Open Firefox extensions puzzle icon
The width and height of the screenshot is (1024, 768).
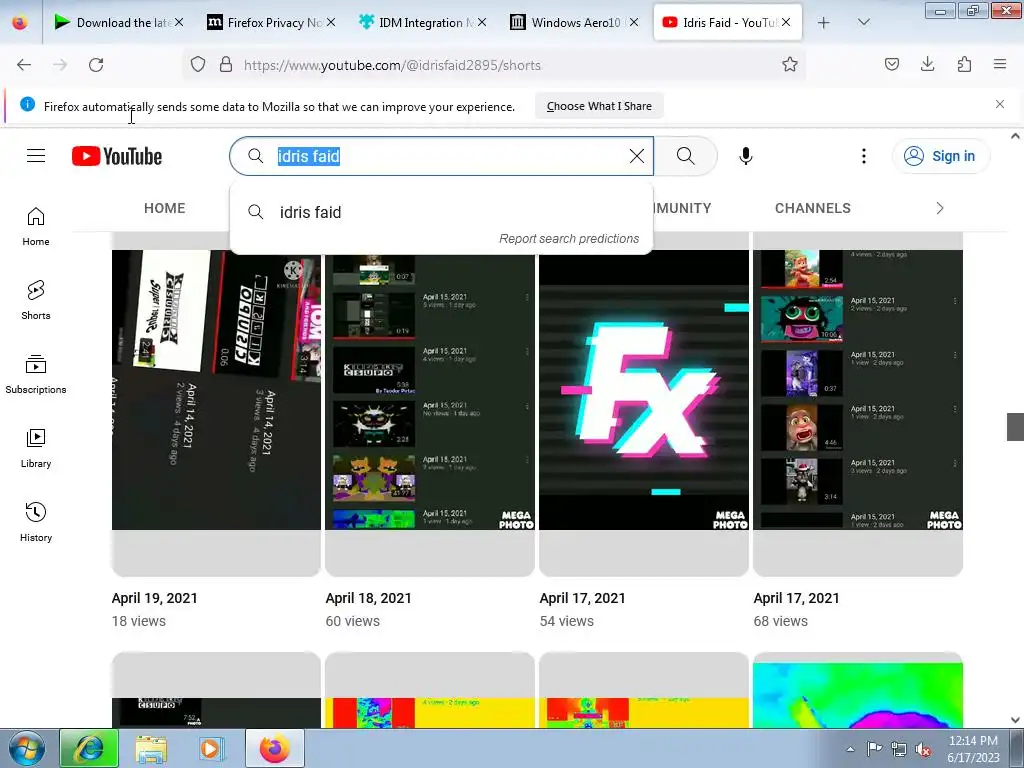pos(964,64)
